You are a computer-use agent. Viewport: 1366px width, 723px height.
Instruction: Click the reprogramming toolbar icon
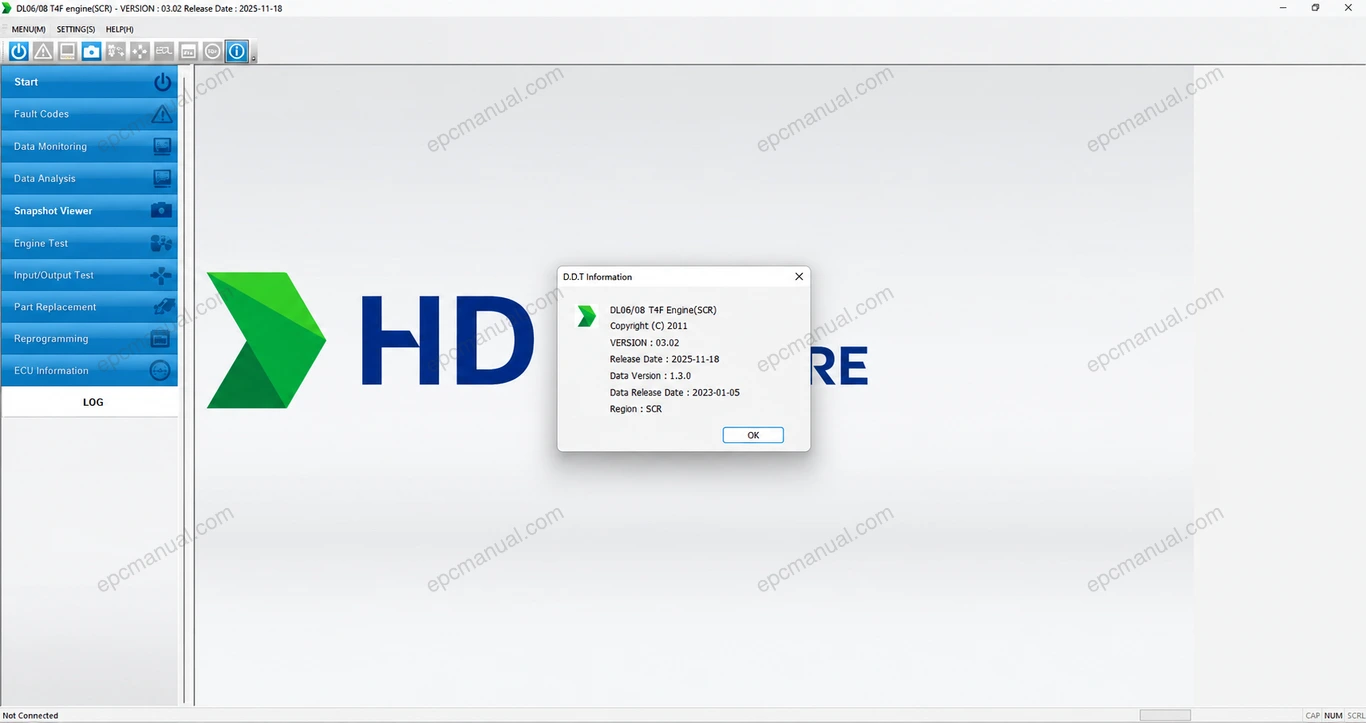pyautogui.click(x=188, y=51)
